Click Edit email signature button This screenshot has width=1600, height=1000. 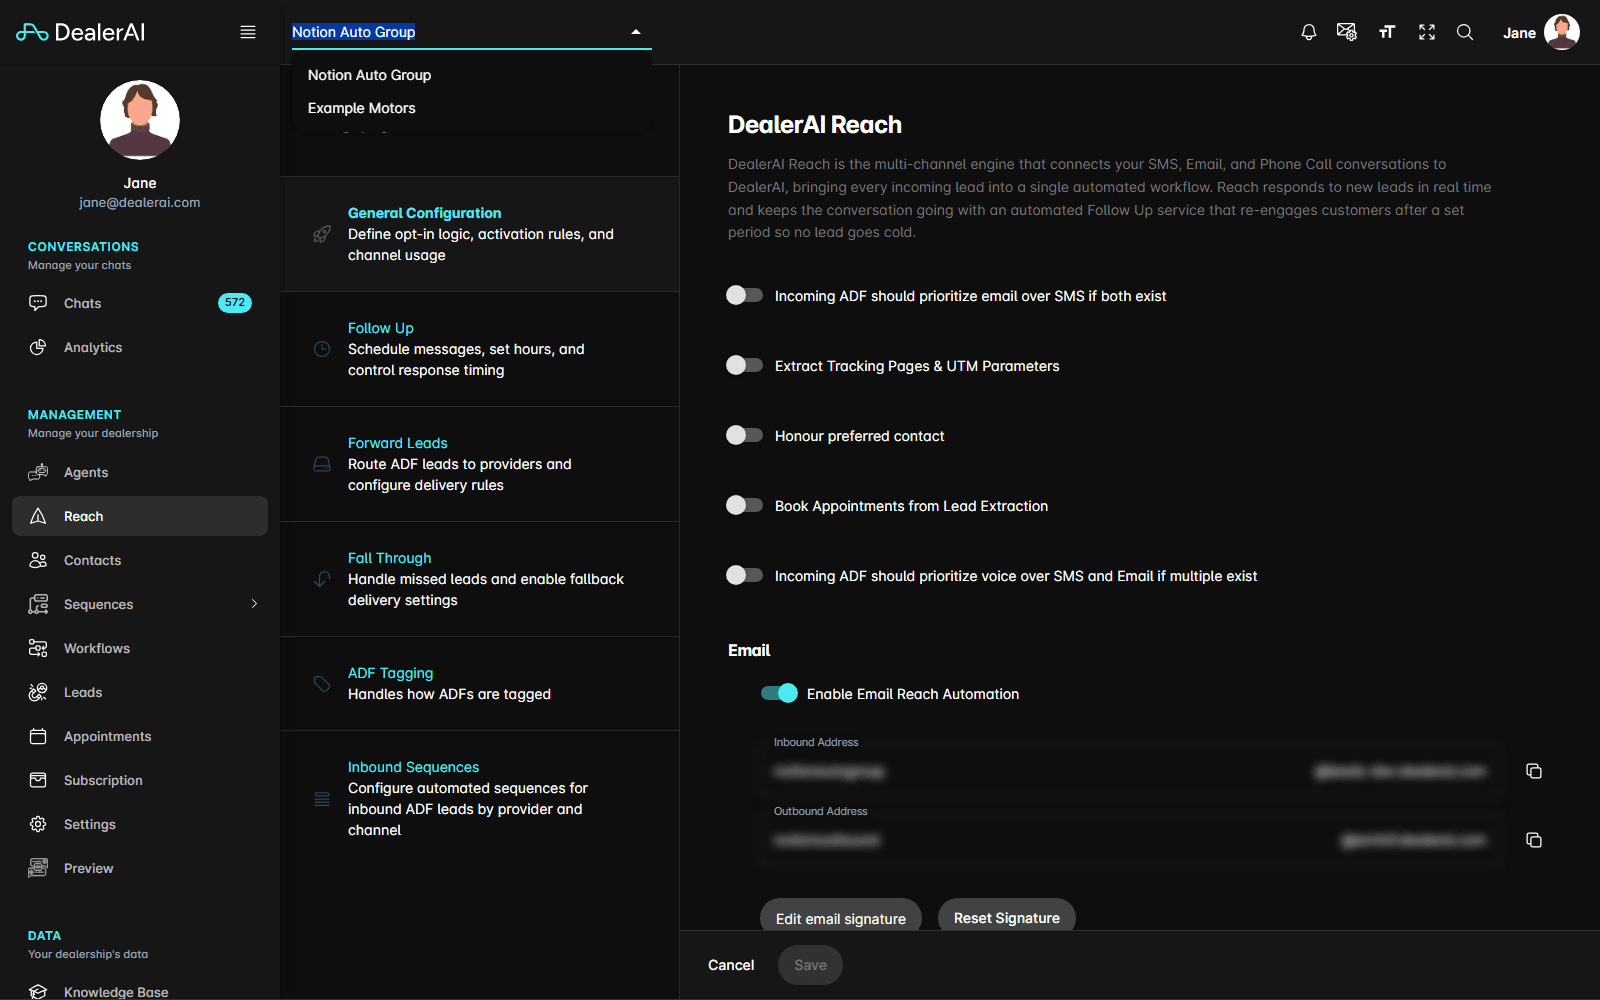click(x=841, y=918)
